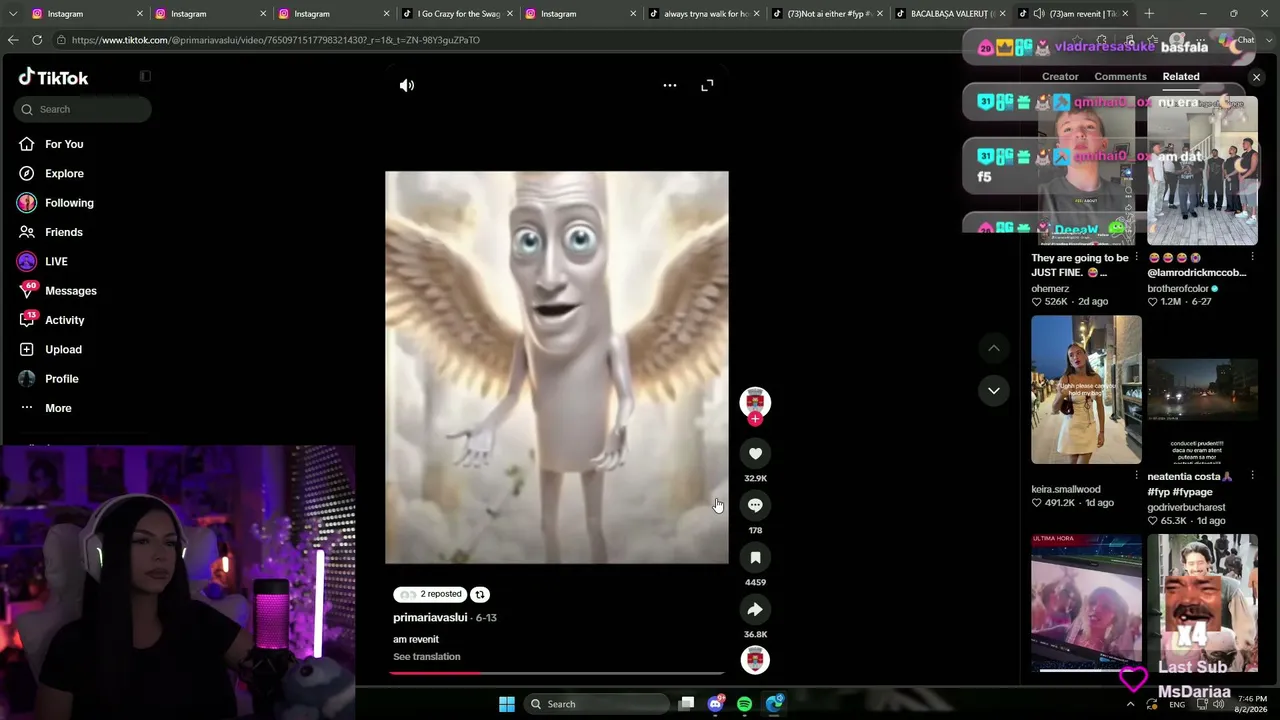Open the godriverbucharest creator name
1280x720 pixels.
coord(1186,508)
